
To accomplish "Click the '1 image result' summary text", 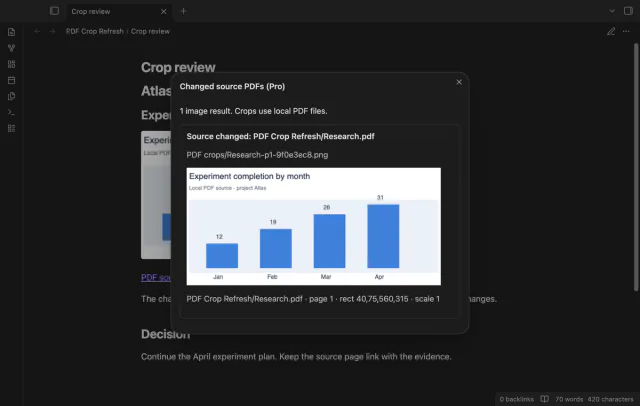I will [253, 111].
